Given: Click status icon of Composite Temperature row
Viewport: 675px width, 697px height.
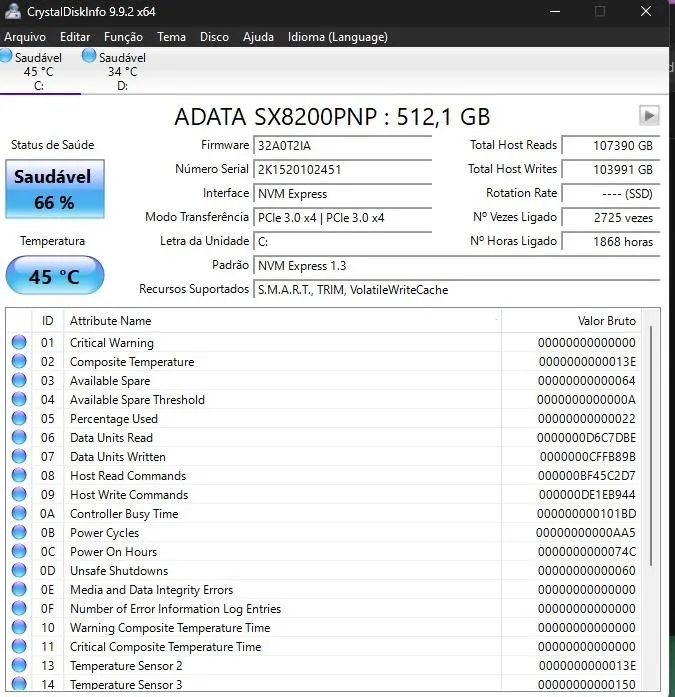Looking at the screenshot, I should click(19, 361).
